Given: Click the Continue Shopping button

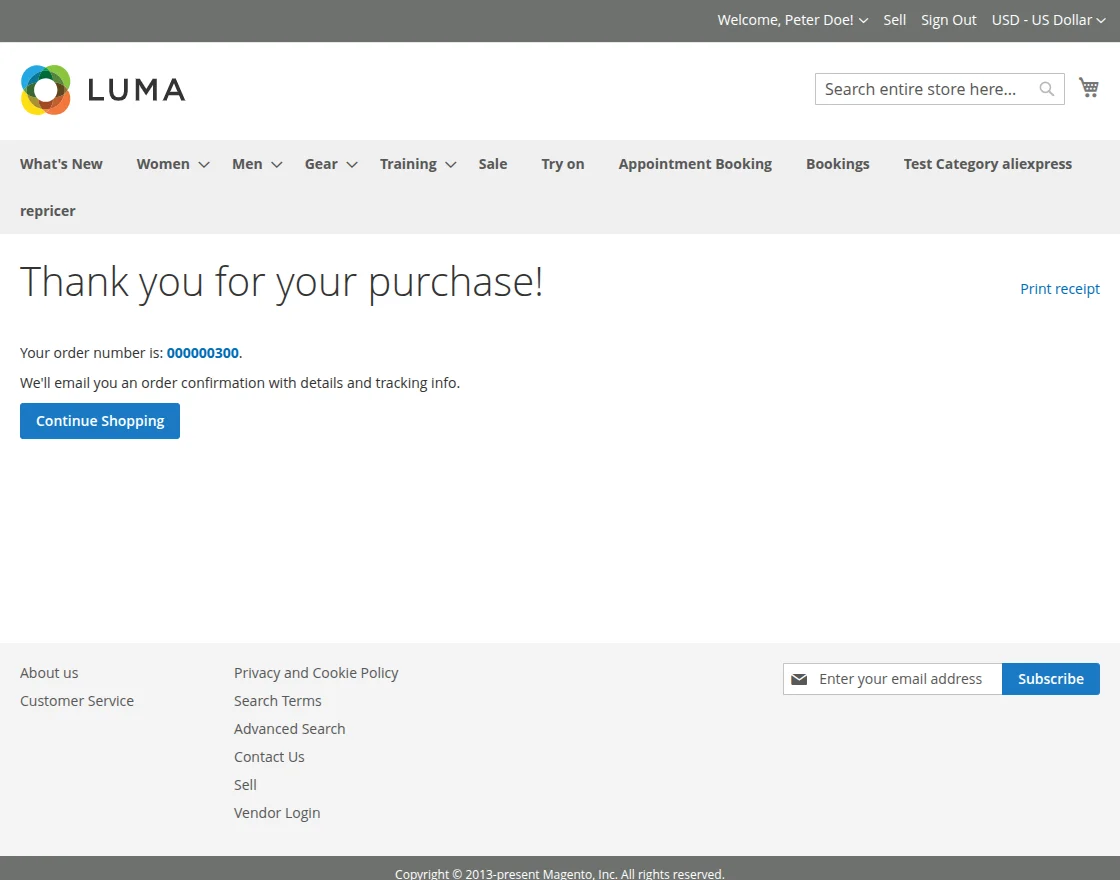Looking at the screenshot, I should [x=99, y=420].
